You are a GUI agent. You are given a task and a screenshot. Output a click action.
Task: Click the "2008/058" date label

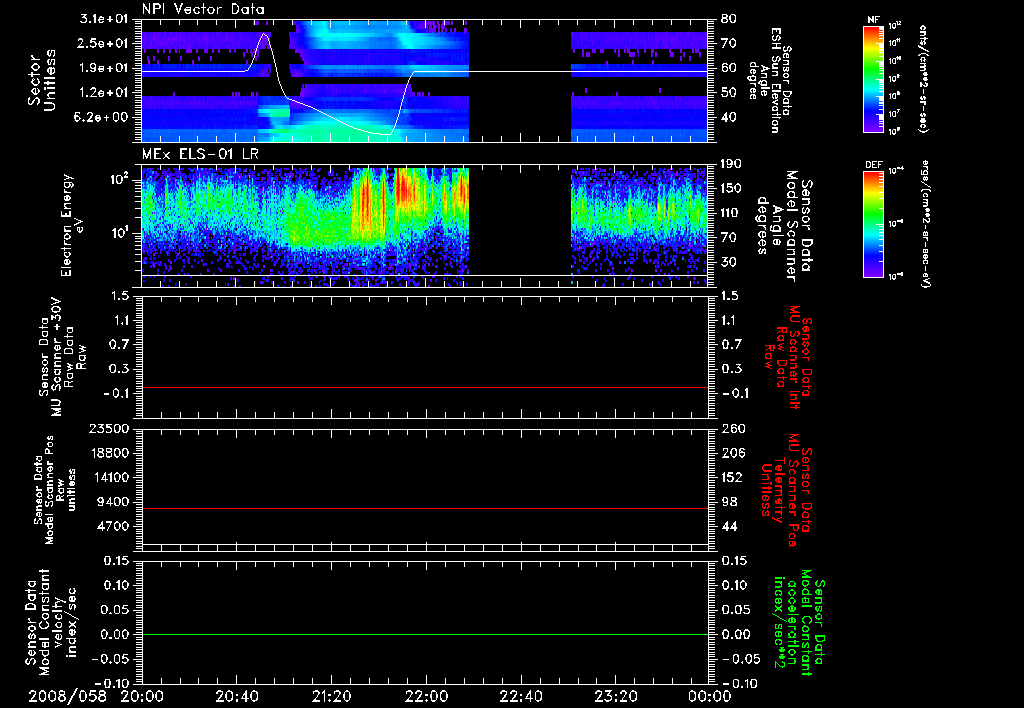tap(67, 696)
